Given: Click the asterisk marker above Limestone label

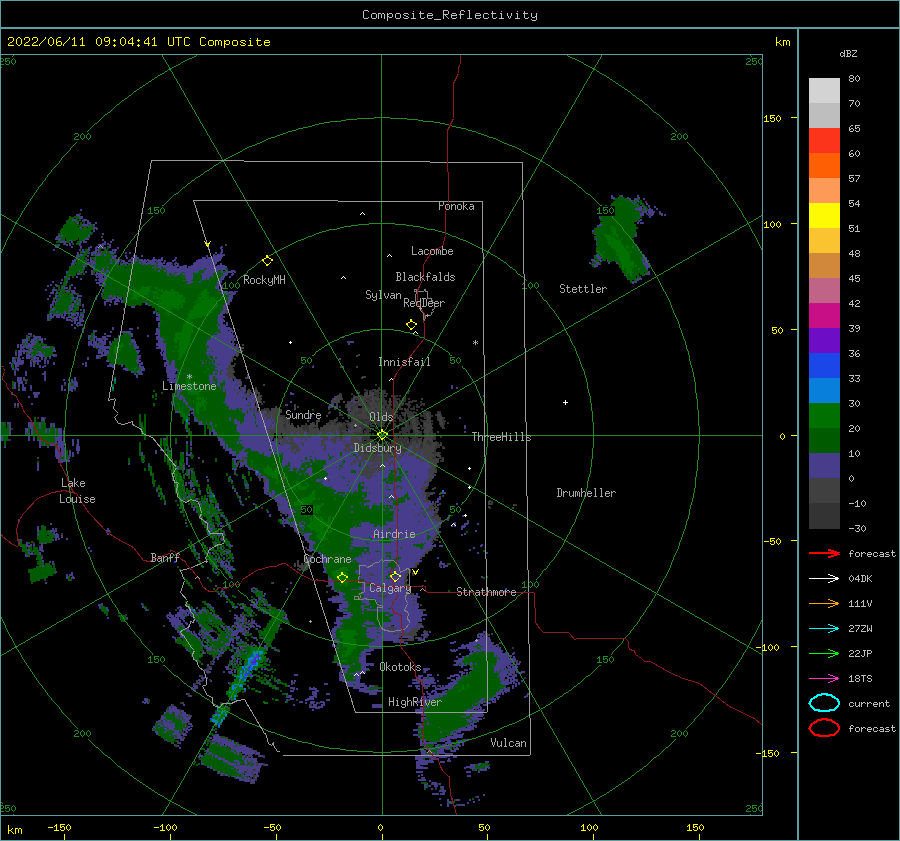Looking at the screenshot, I should click(189, 377).
